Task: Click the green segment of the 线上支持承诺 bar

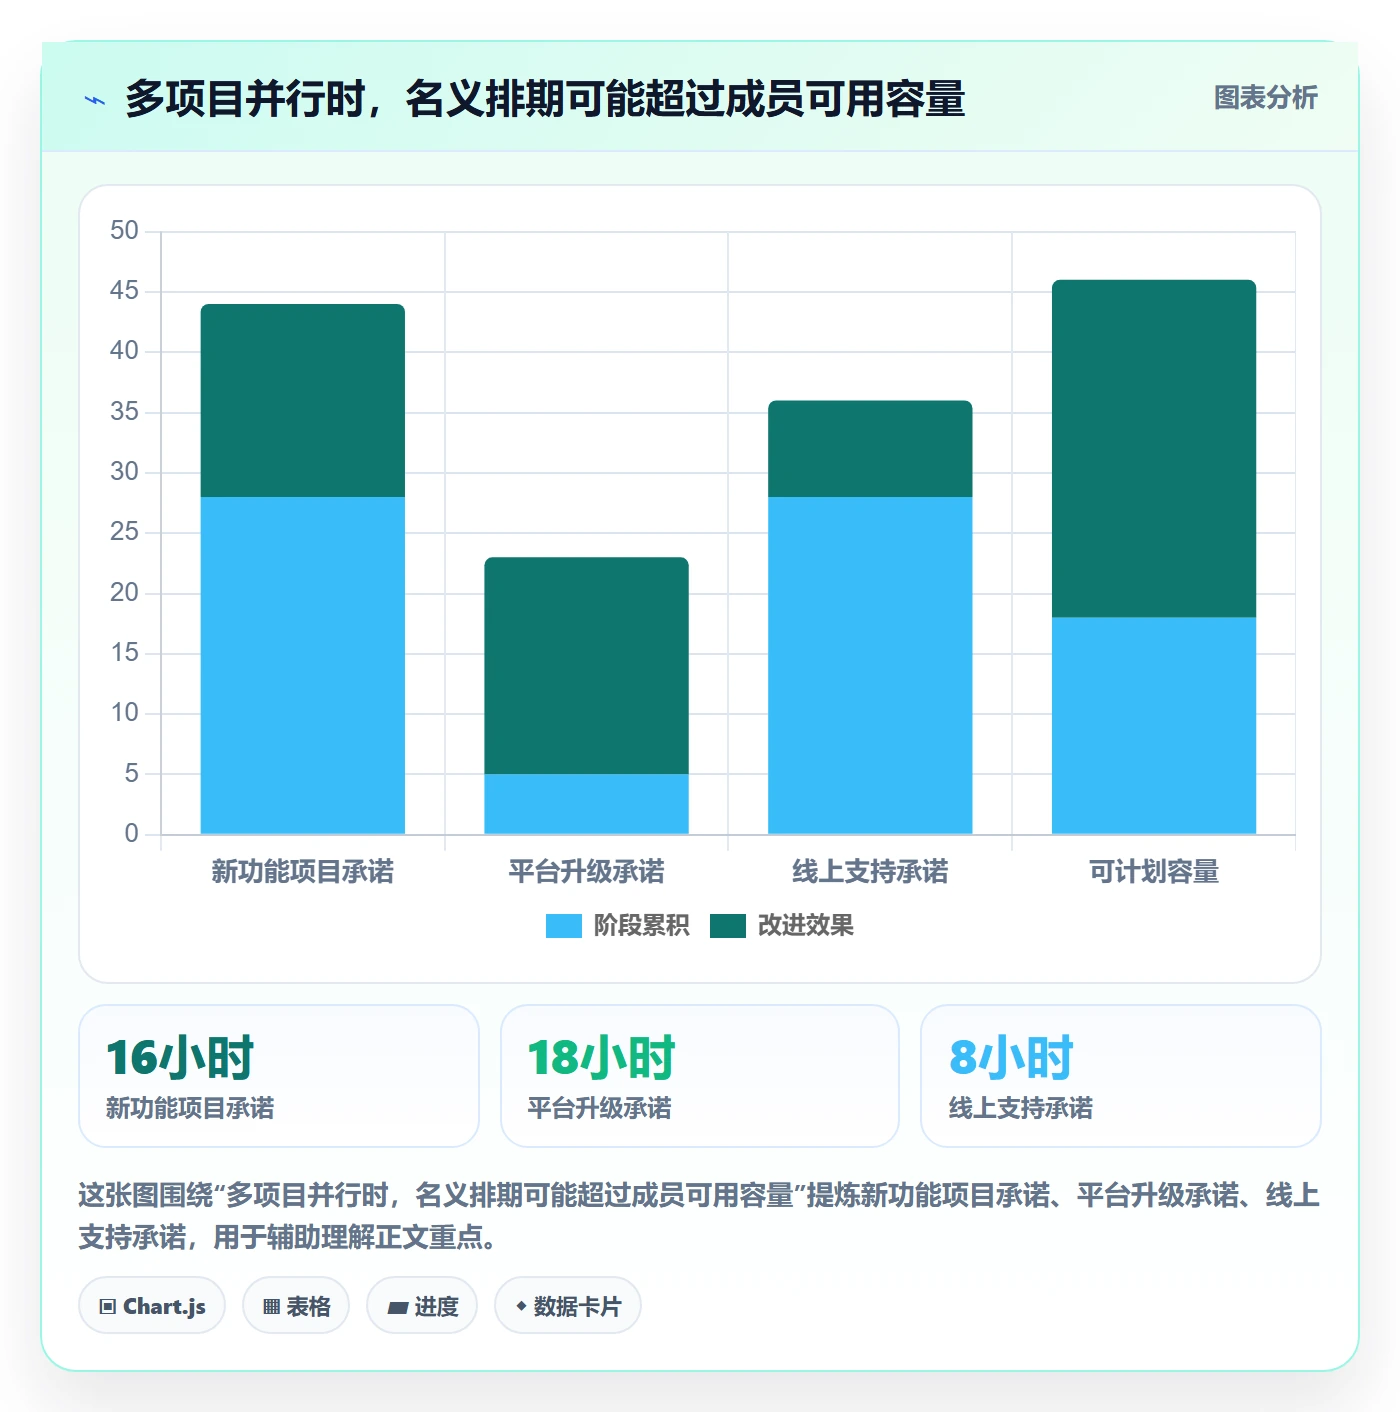Action: pos(870,449)
